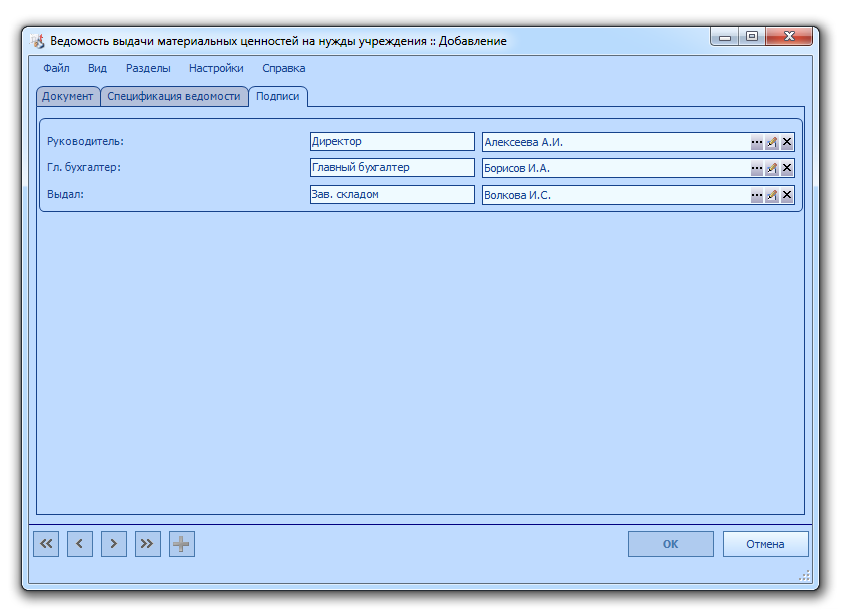Image resolution: width=842 pixels, height=615 pixels.
Task: Click the plus add-record button
Action: [182, 544]
